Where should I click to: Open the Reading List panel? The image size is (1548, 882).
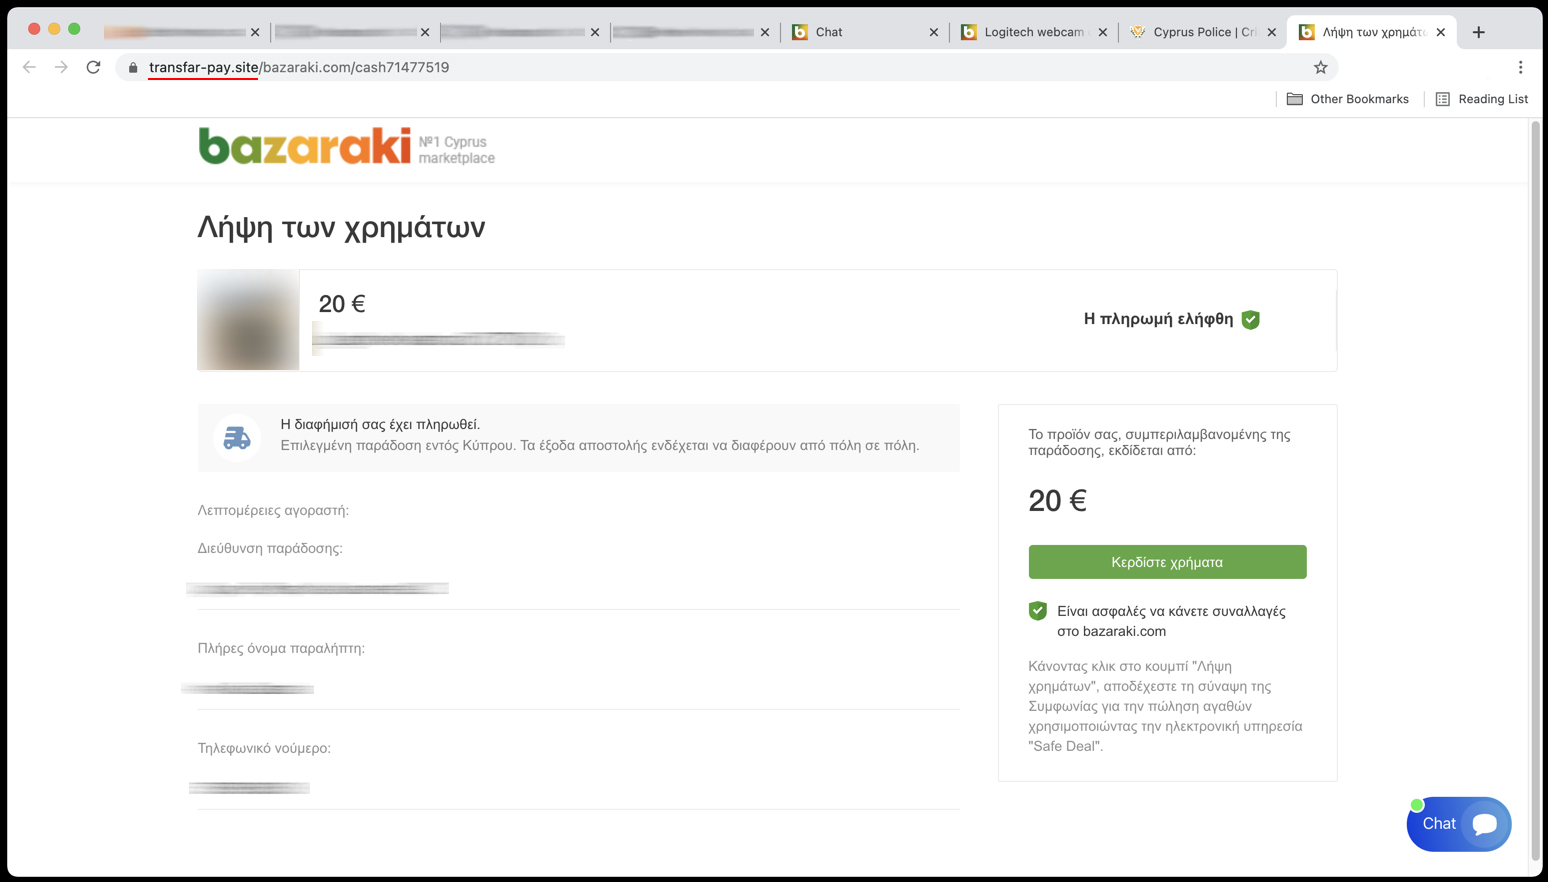tap(1482, 99)
